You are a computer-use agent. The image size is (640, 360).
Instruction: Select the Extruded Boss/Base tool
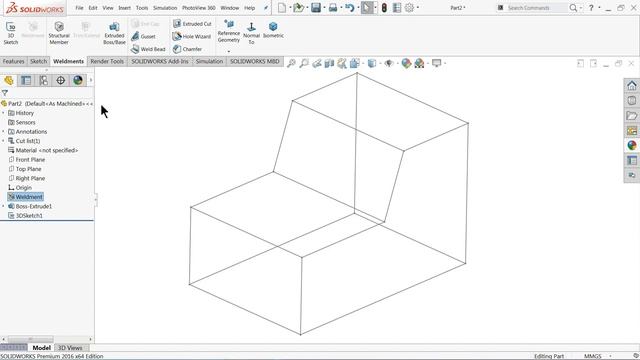tap(114, 33)
